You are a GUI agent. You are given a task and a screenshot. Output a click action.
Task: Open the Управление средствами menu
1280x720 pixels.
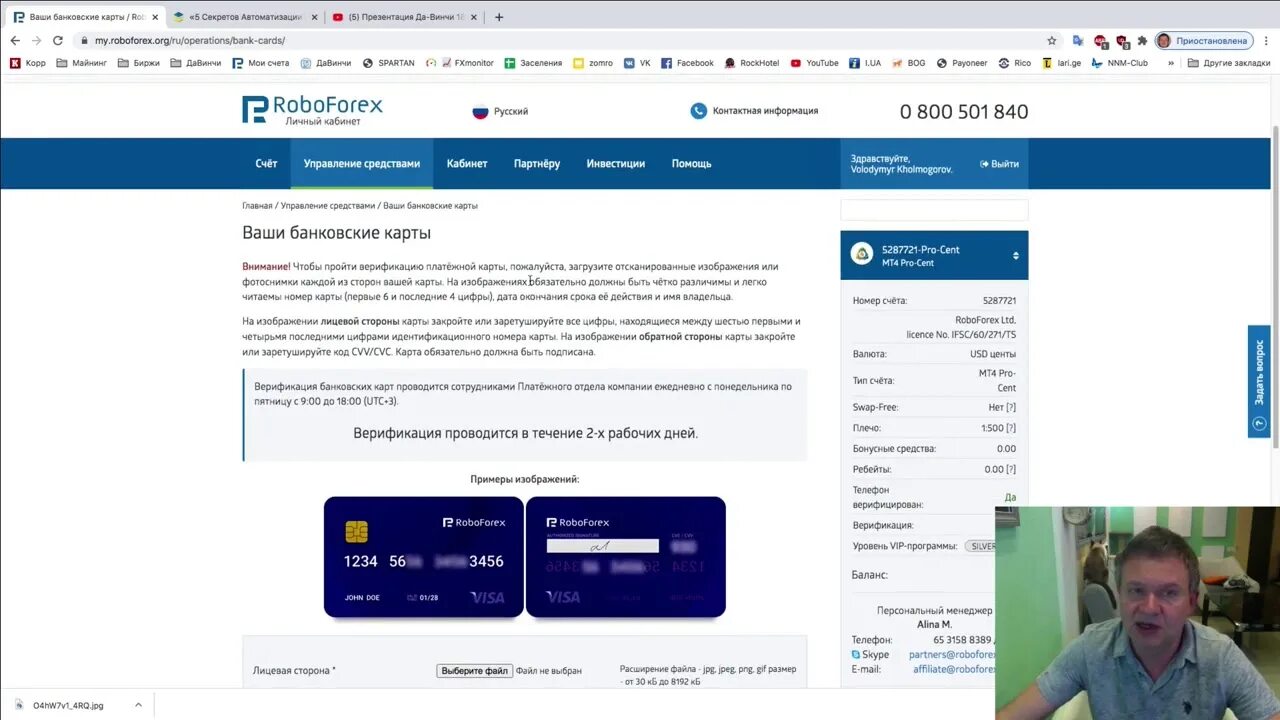click(362, 164)
